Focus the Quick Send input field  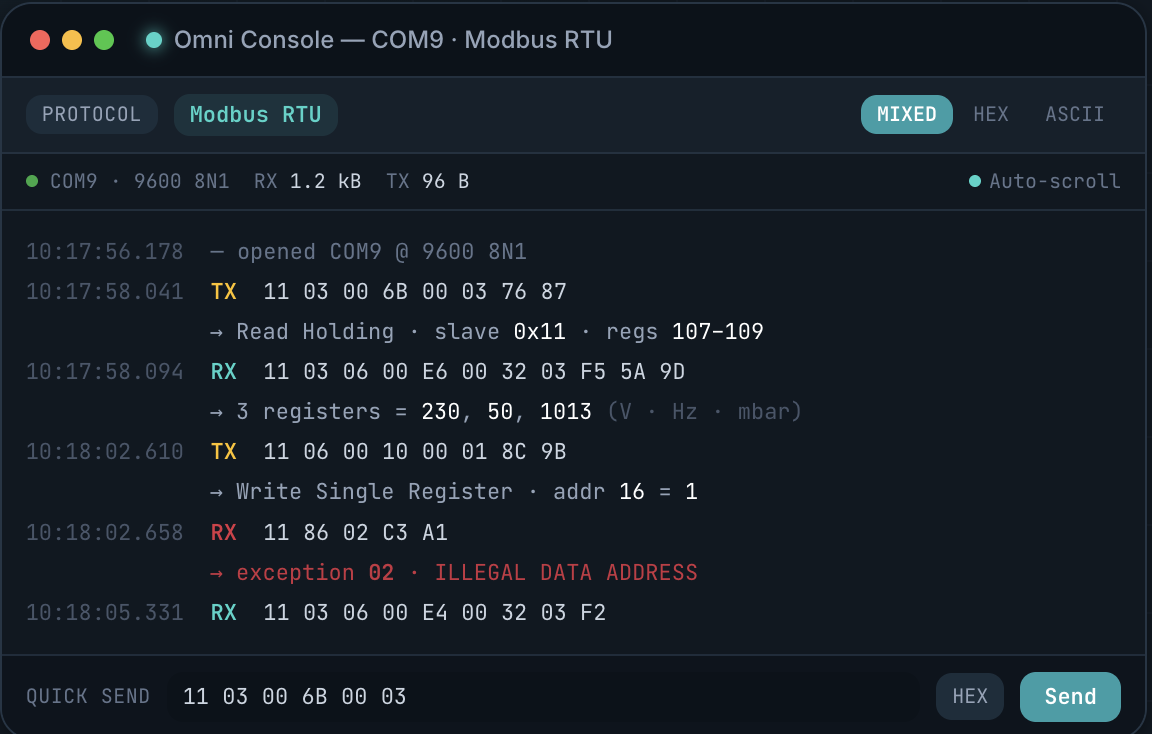(544, 697)
